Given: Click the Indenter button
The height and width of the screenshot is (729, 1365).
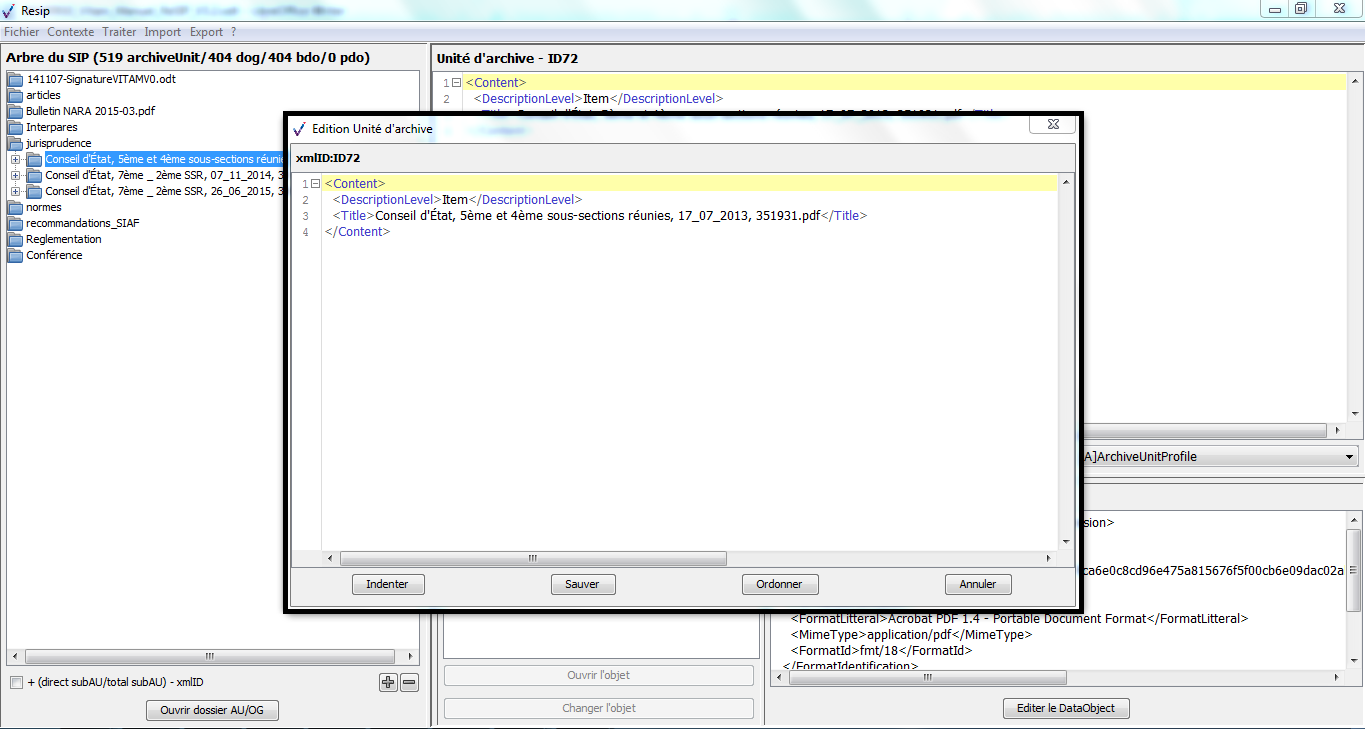Looking at the screenshot, I should coord(387,584).
